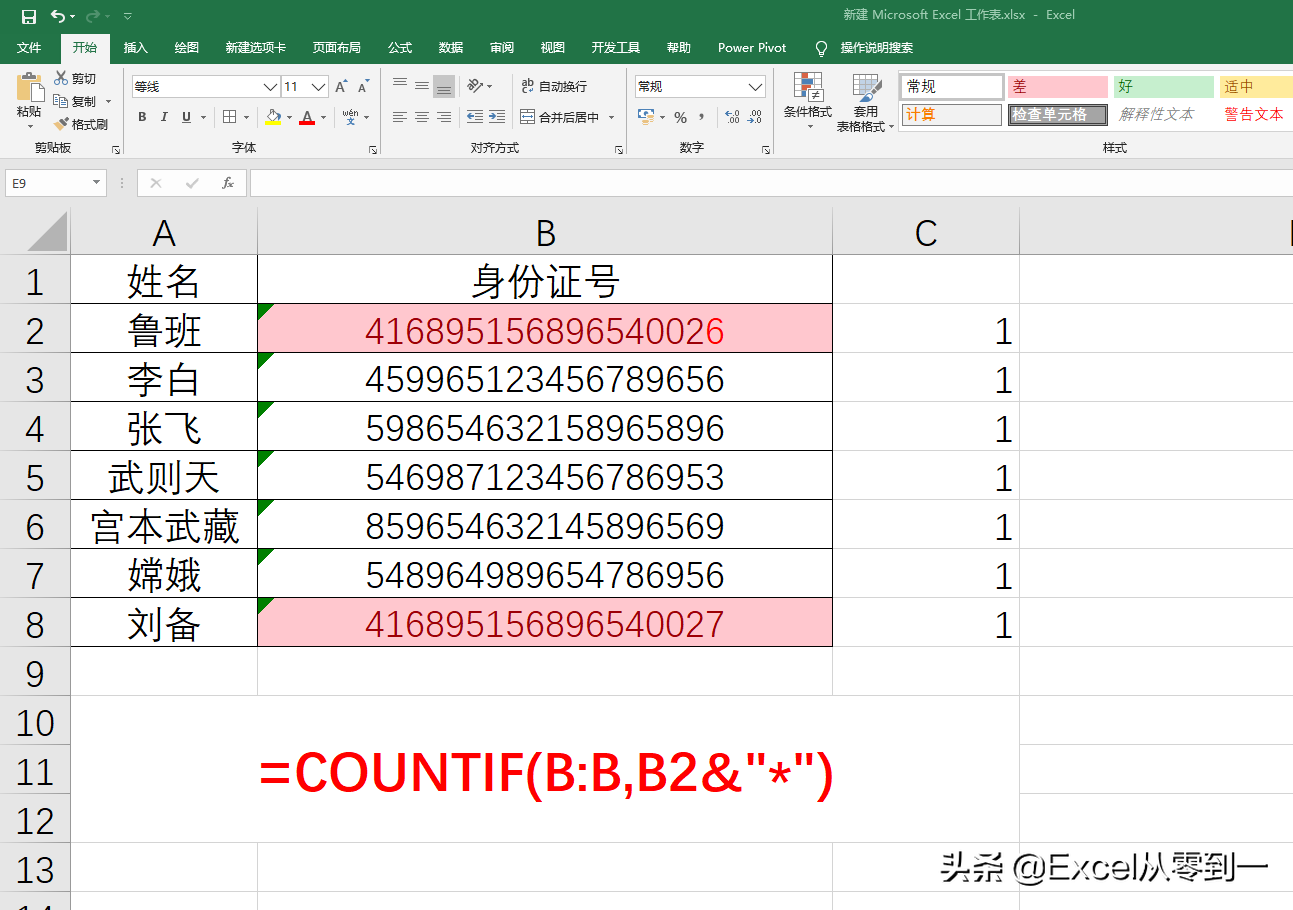Toggle Underline formatting

click(186, 117)
